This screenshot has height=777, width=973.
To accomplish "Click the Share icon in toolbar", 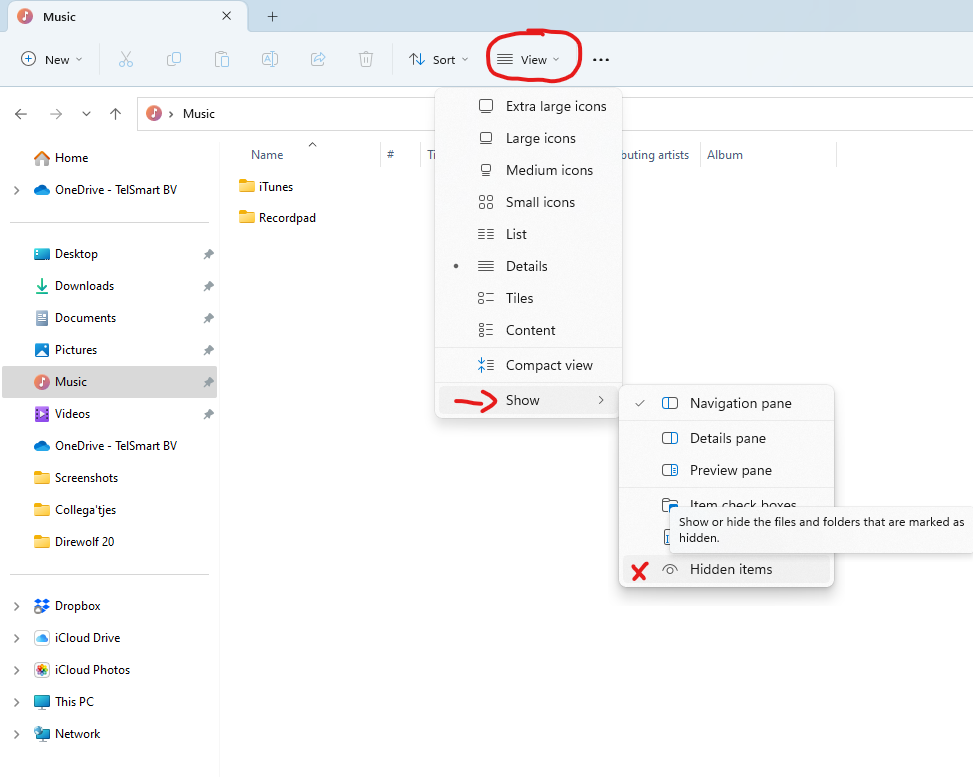I will [x=318, y=60].
